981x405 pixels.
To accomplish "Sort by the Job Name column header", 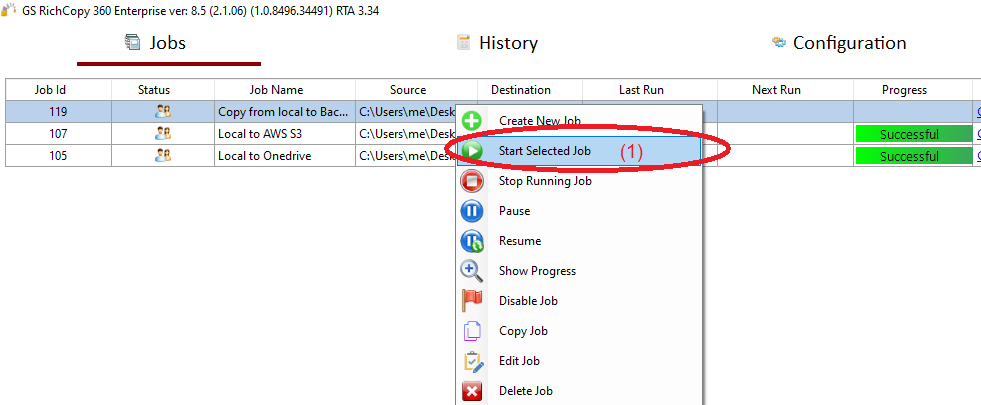I will [276, 90].
